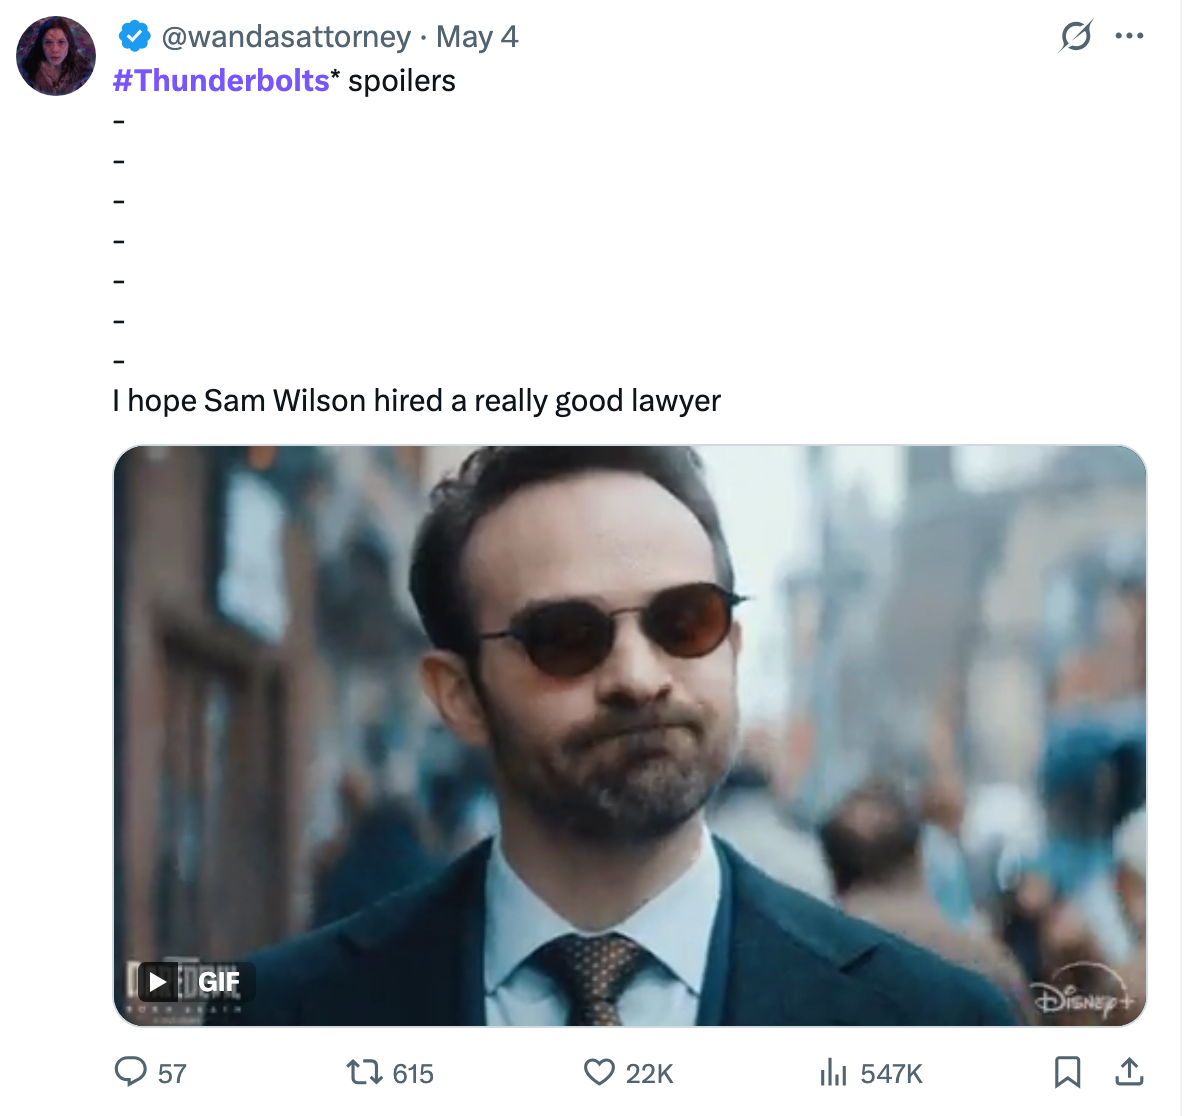View the 22K likes count
Viewport: 1184px width, 1116px height.
(x=646, y=1072)
